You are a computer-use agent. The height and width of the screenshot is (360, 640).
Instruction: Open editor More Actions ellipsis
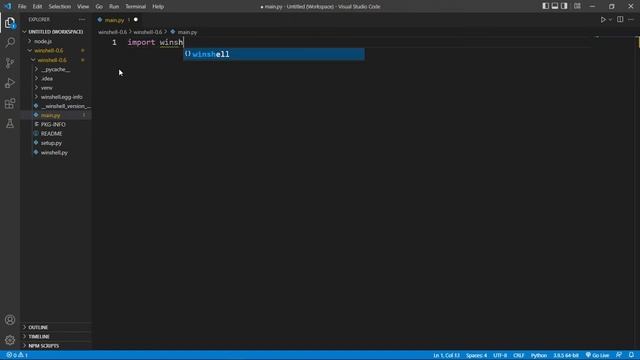[x=631, y=20]
